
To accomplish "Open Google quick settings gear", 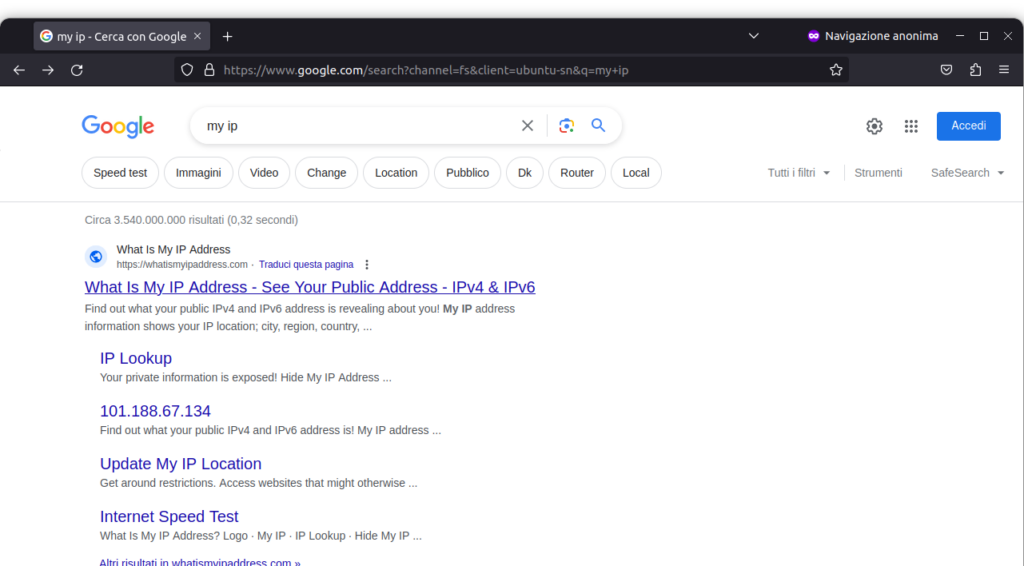I will pos(874,126).
